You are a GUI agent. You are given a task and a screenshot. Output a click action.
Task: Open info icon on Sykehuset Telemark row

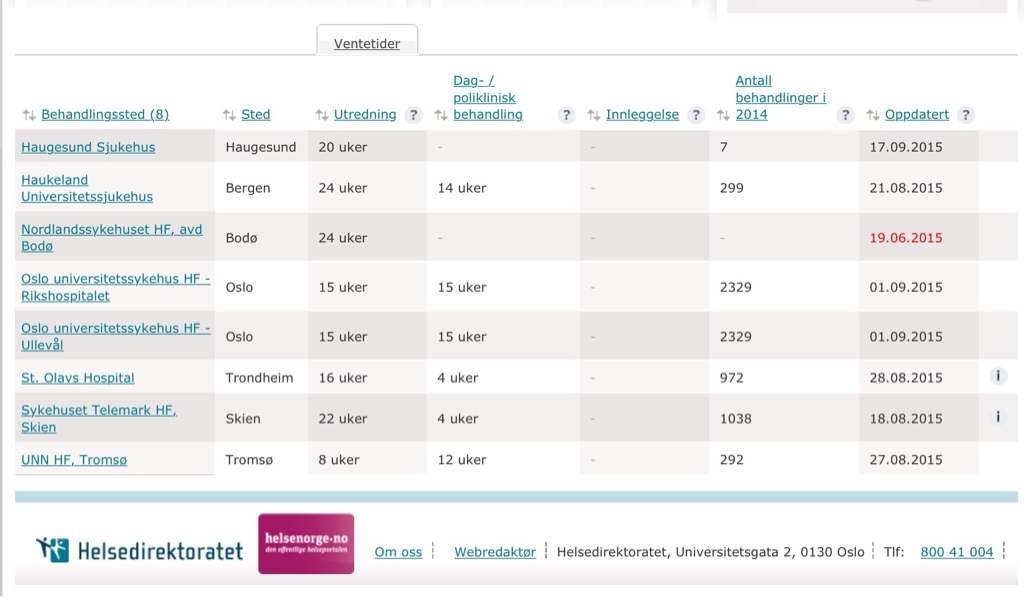(997, 417)
